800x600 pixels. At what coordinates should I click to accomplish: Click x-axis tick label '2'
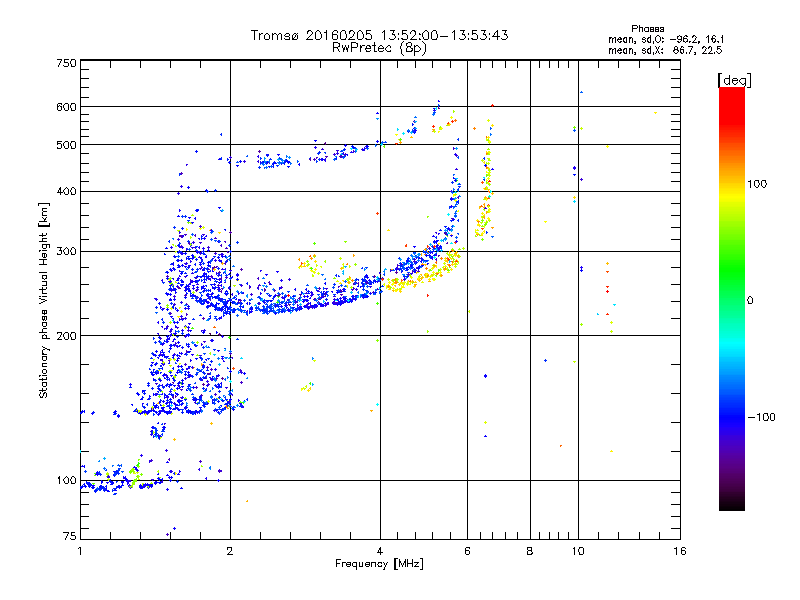pos(230,551)
